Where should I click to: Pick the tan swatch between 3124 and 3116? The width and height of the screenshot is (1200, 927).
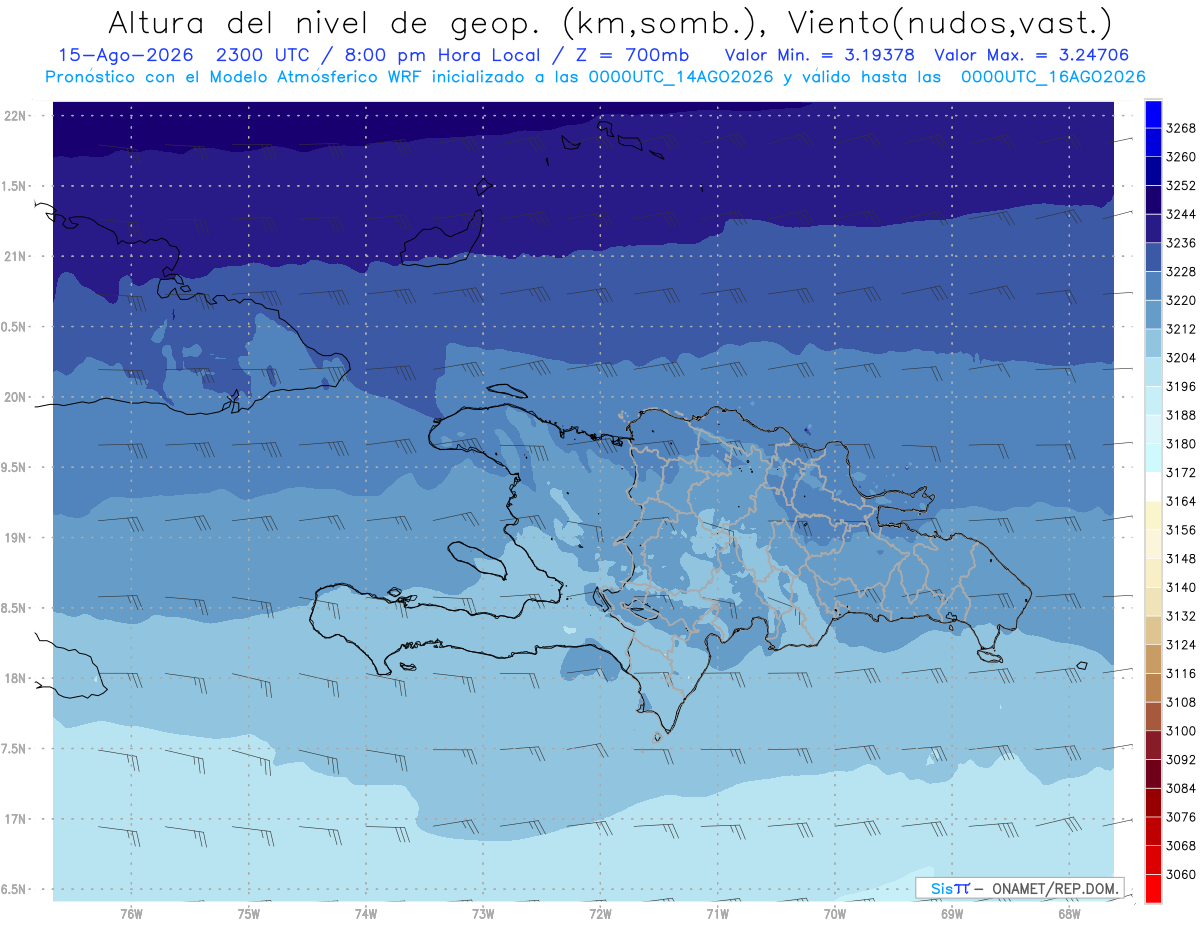1153,659
